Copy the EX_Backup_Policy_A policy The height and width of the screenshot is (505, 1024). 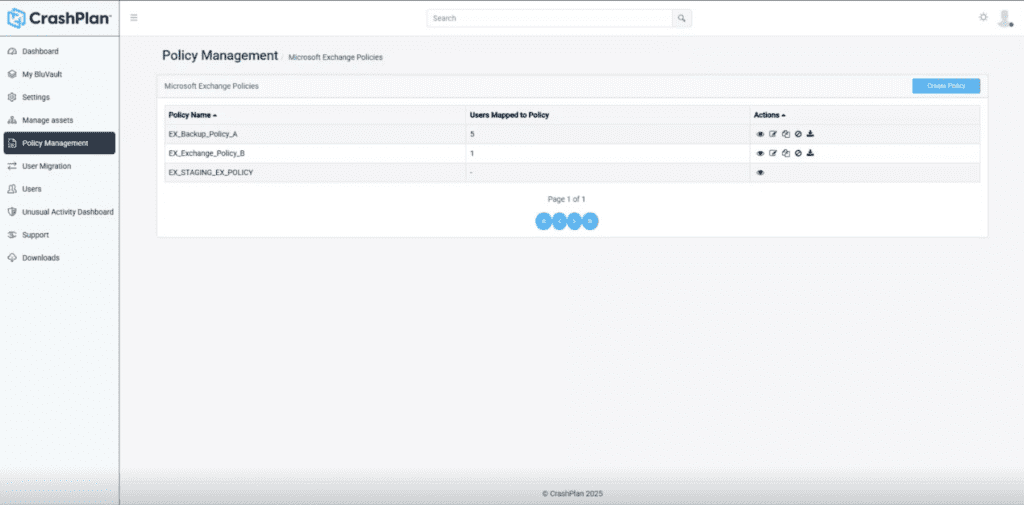[x=786, y=134]
